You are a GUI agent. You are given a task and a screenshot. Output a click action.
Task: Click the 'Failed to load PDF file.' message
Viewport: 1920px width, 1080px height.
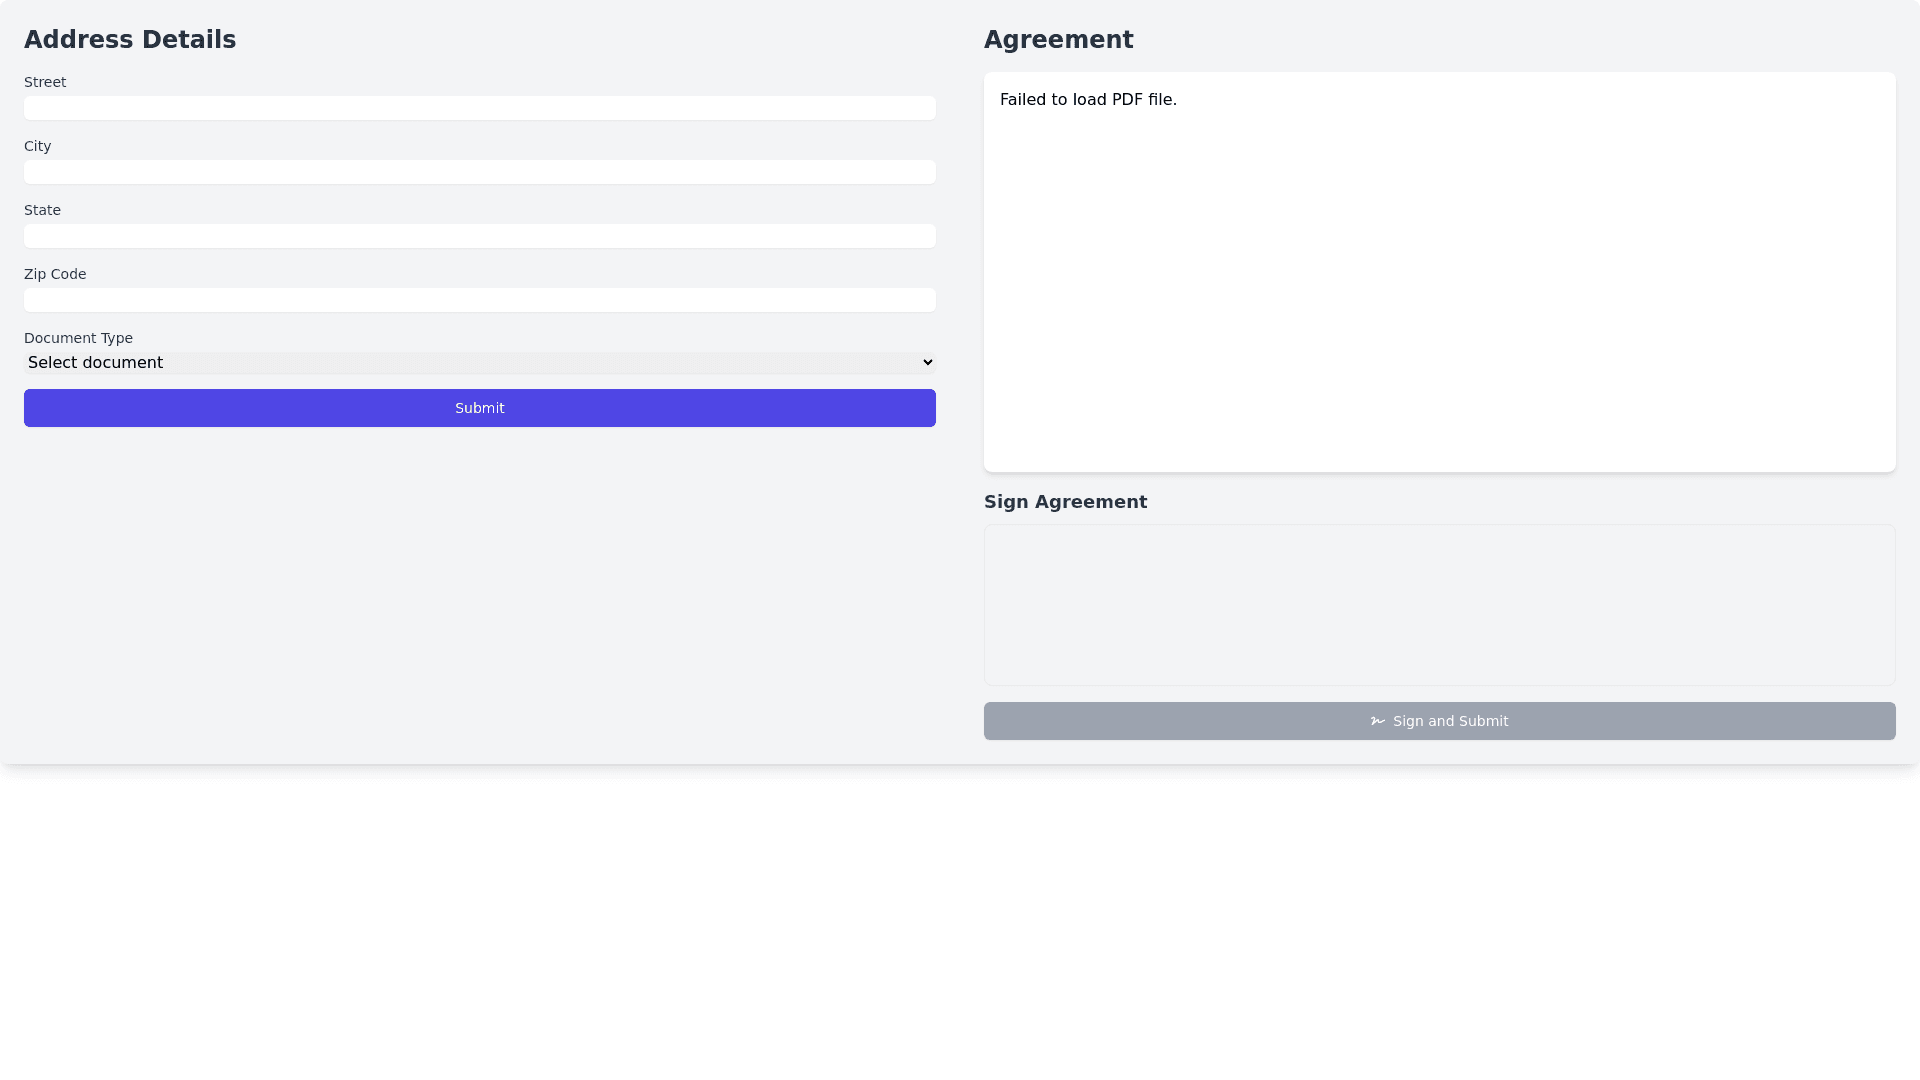click(1088, 100)
